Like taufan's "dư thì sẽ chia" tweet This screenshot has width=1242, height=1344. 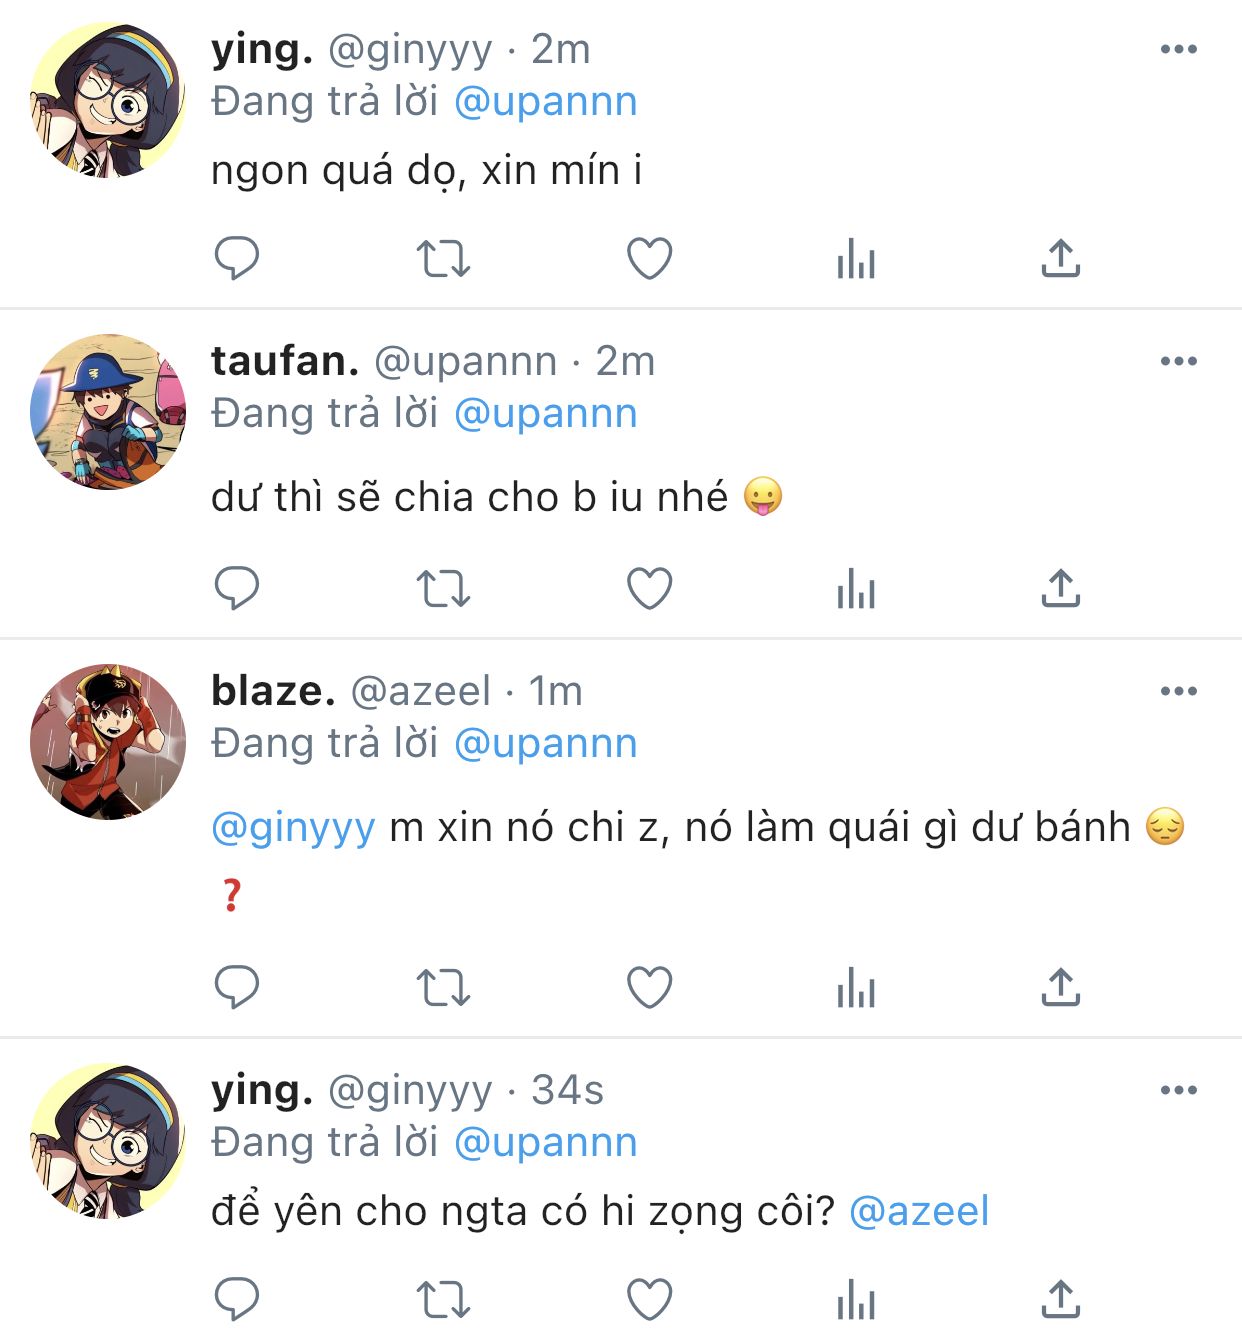(x=649, y=588)
